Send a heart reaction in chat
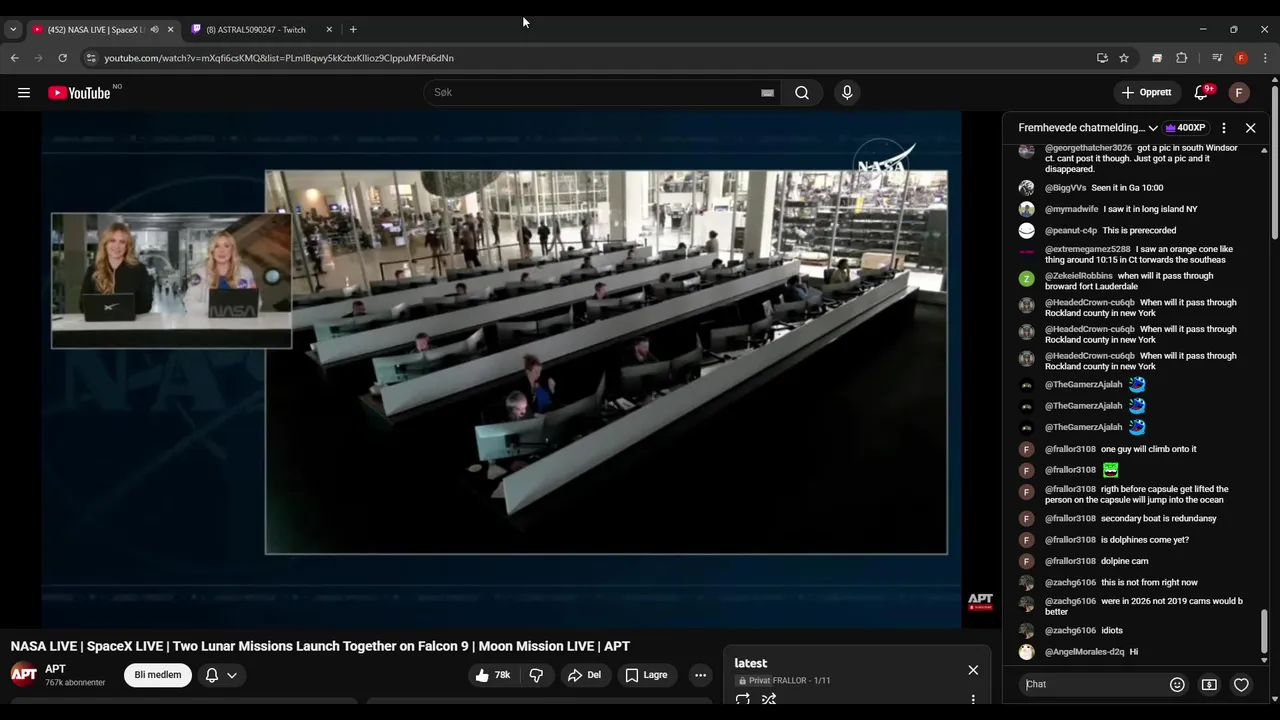The height and width of the screenshot is (720, 1280). tap(1241, 684)
